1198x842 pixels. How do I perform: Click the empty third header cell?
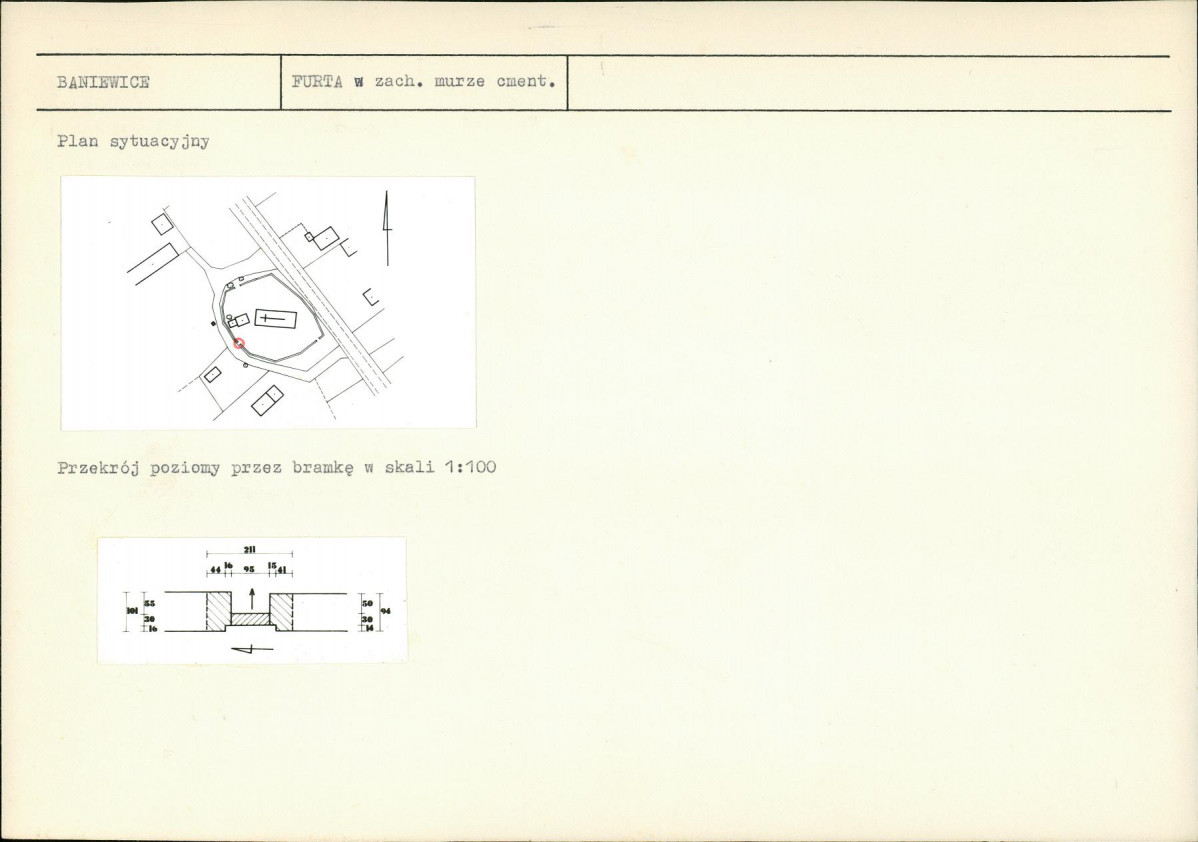point(869,83)
